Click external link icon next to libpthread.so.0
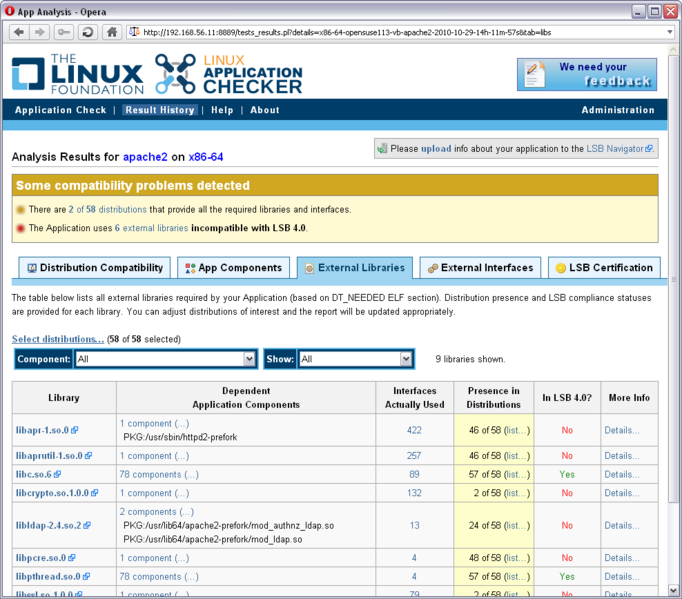682x599 pixels. point(86,577)
